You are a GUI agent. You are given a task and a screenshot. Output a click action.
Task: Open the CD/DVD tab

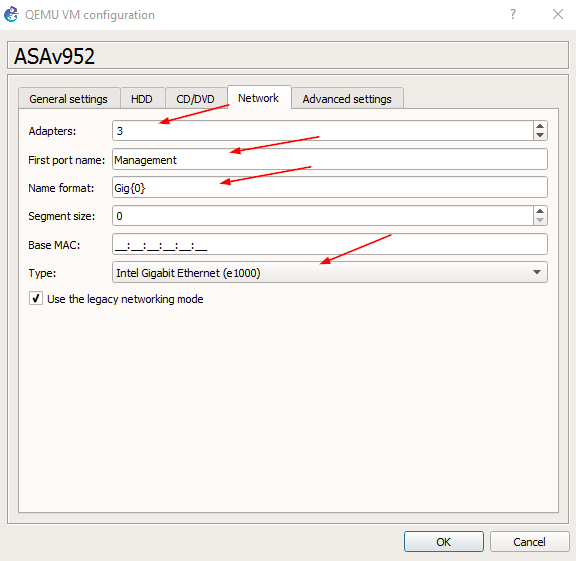(x=195, y=99)
